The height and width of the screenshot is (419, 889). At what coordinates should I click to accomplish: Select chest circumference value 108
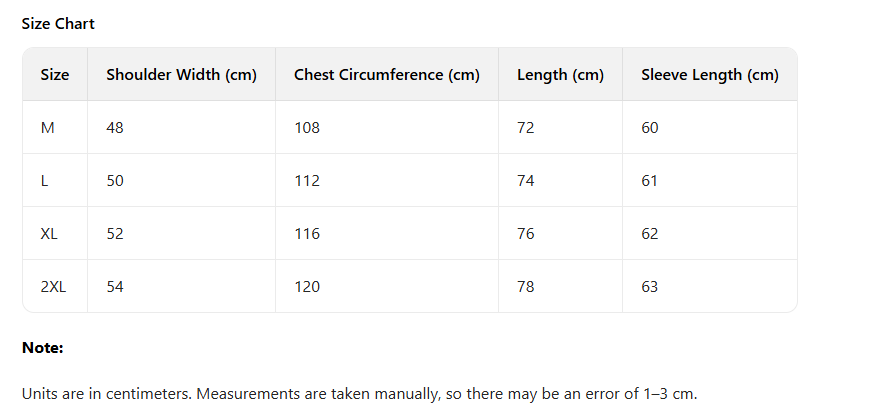pyautogui.click(x=307, y=128)
